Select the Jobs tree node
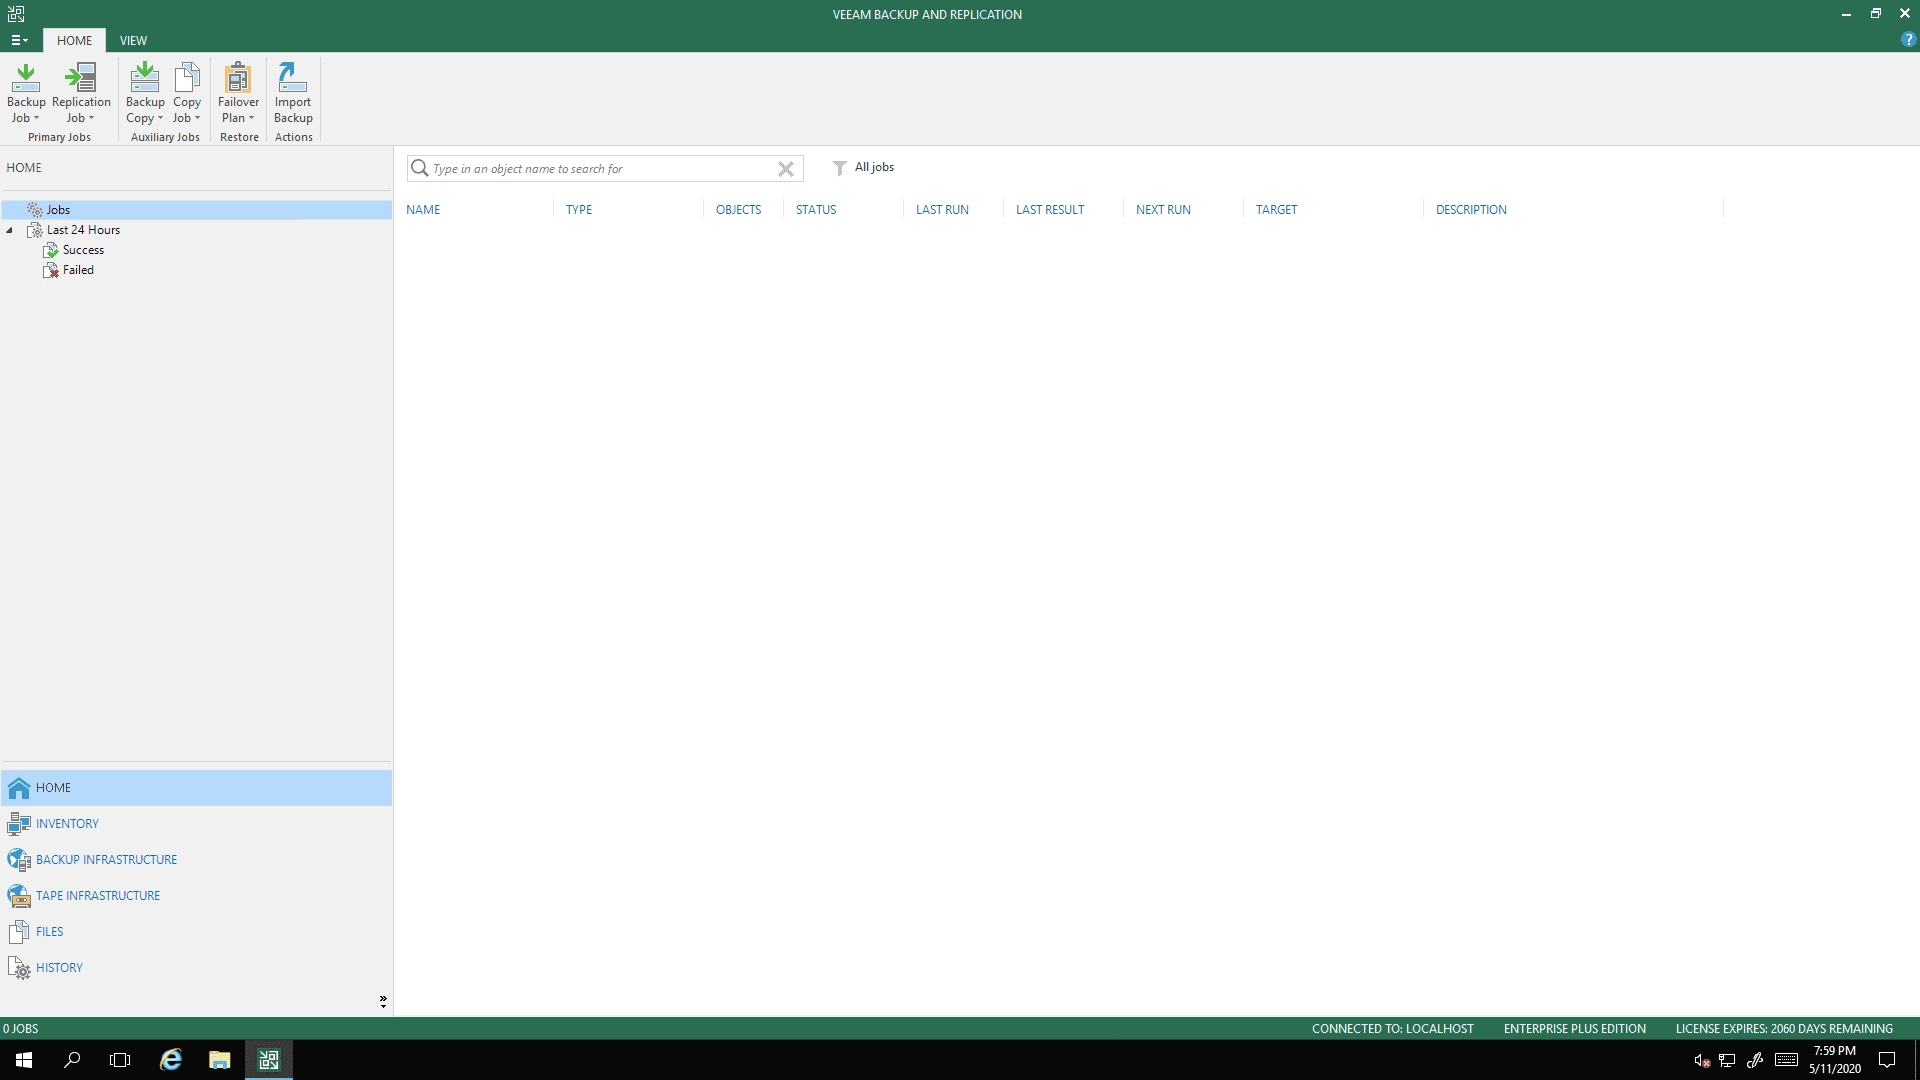Screen dimensions: 1920x1080 (x=196, y=210)
